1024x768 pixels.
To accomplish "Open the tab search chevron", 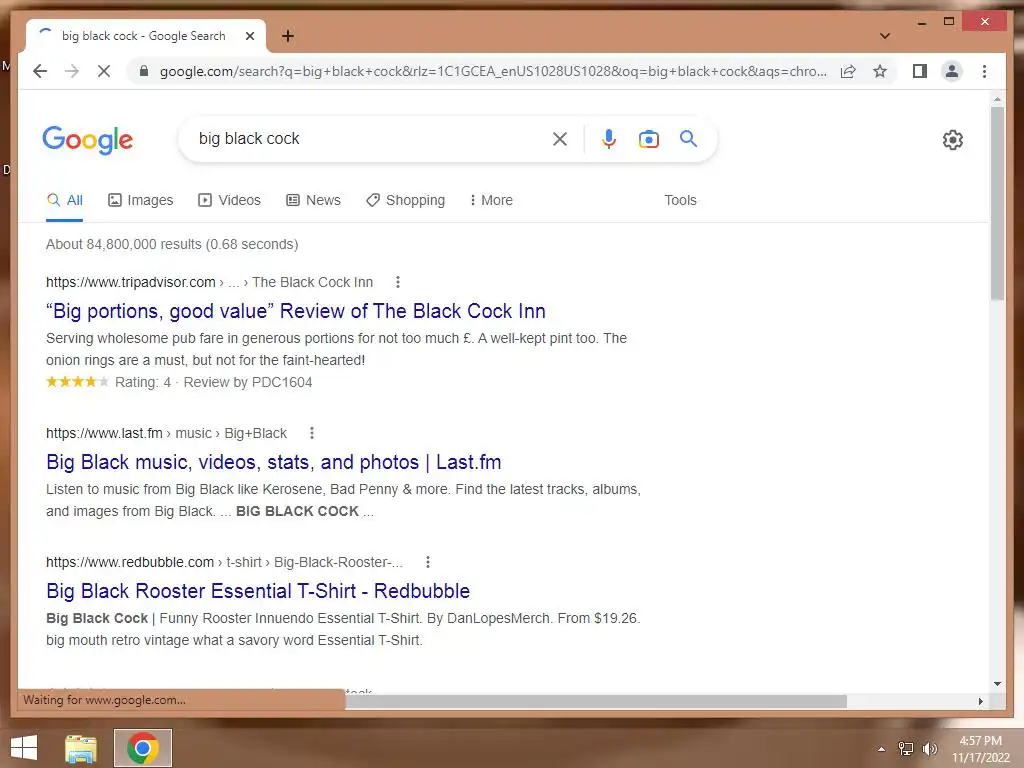I will [x=885, y=36].
